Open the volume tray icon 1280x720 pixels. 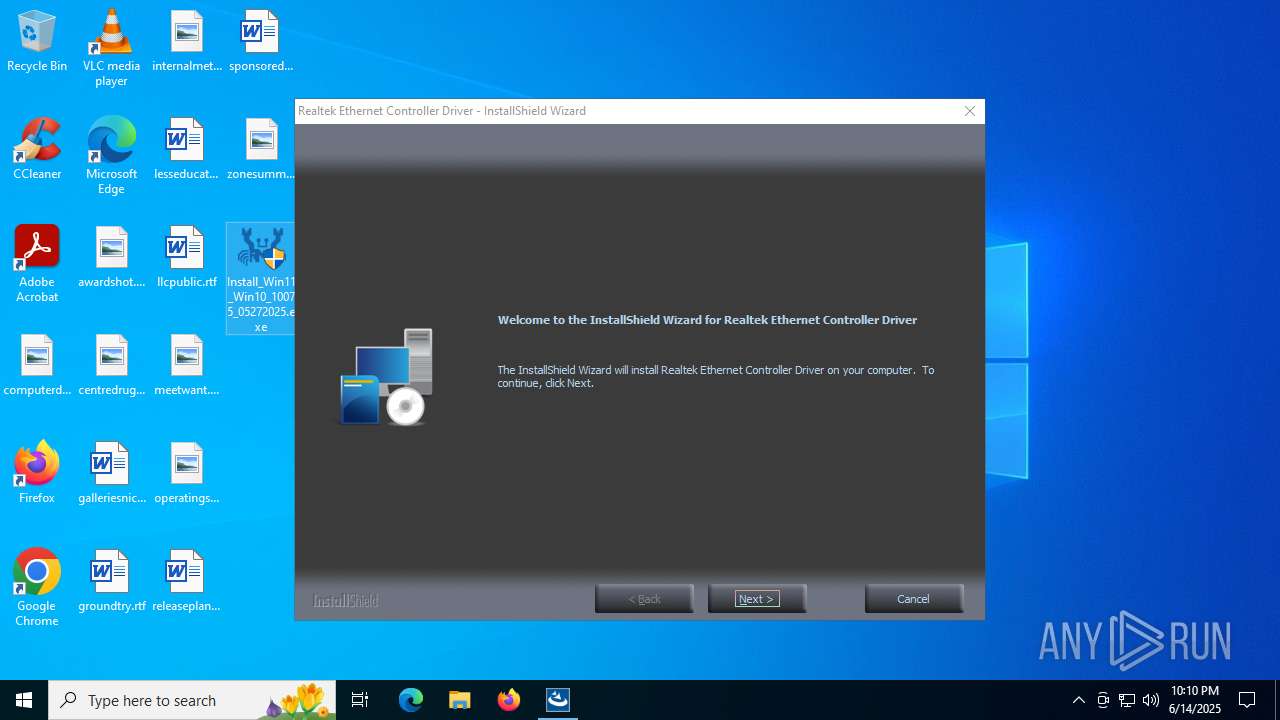(x=1151, y=700)
